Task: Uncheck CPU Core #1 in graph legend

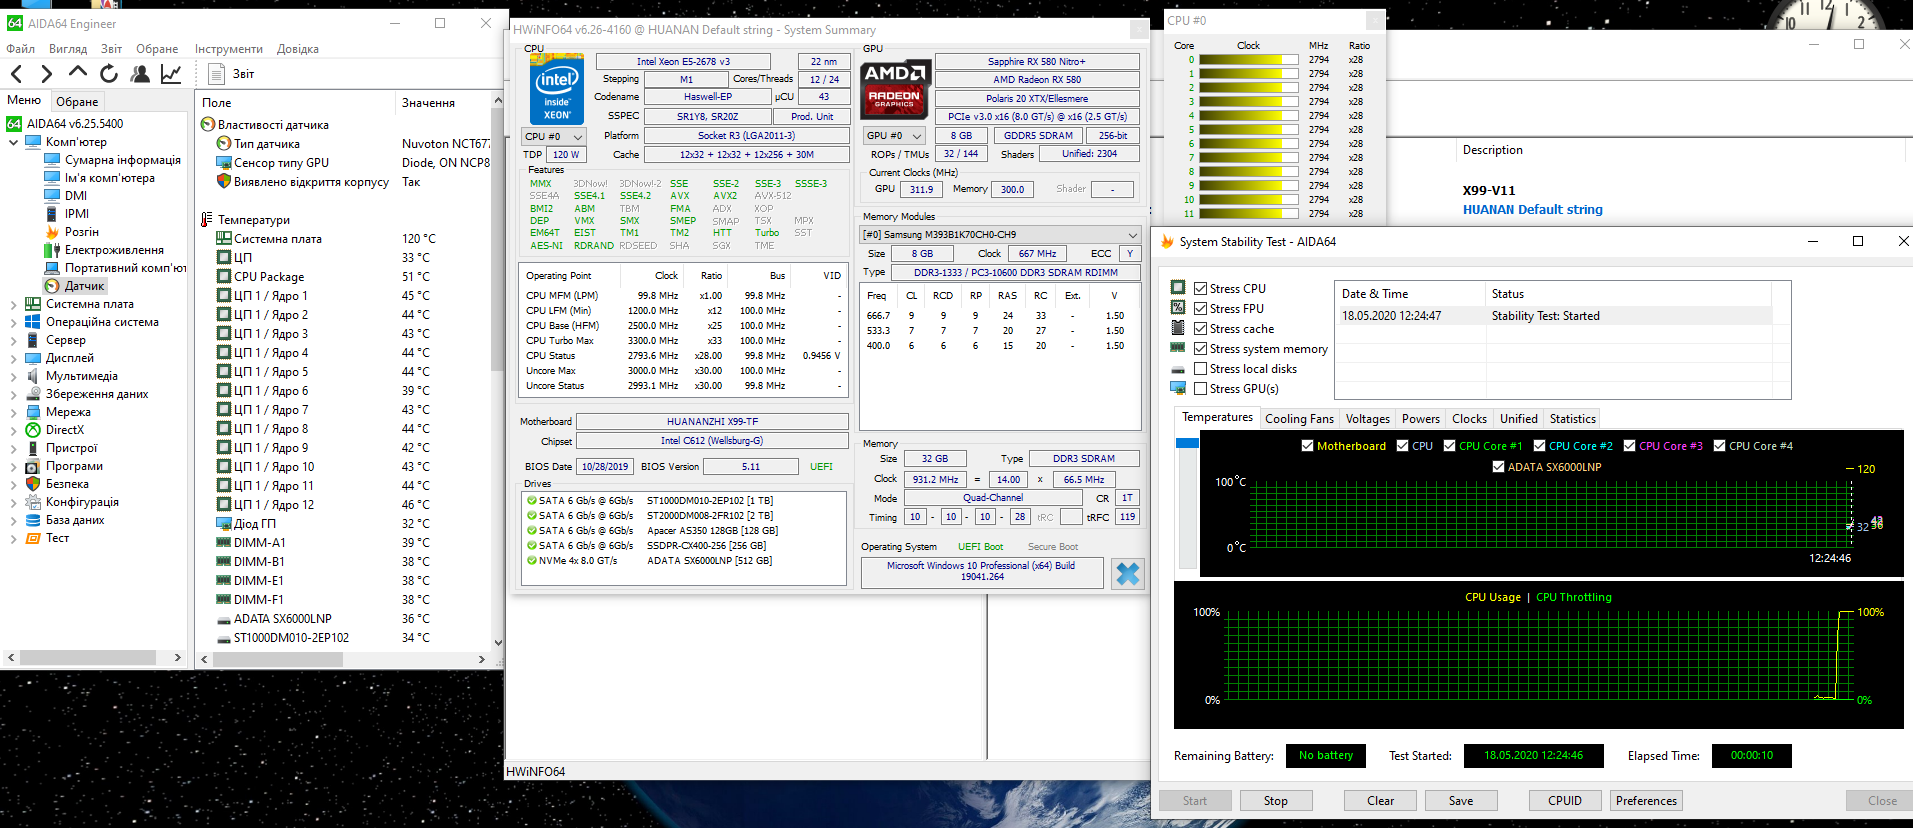Action: click(1449, 446)
